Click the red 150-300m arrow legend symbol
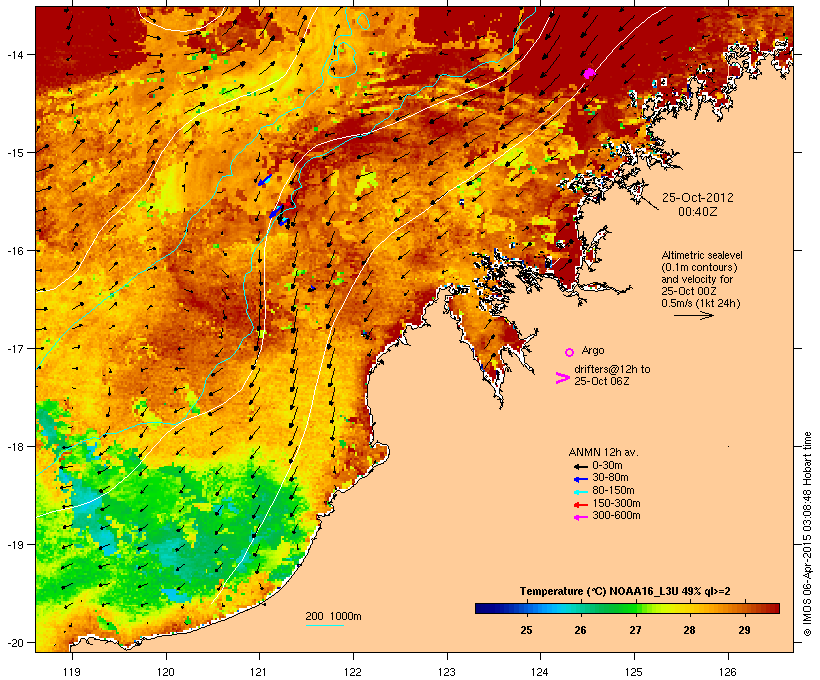 coord(580,505)
